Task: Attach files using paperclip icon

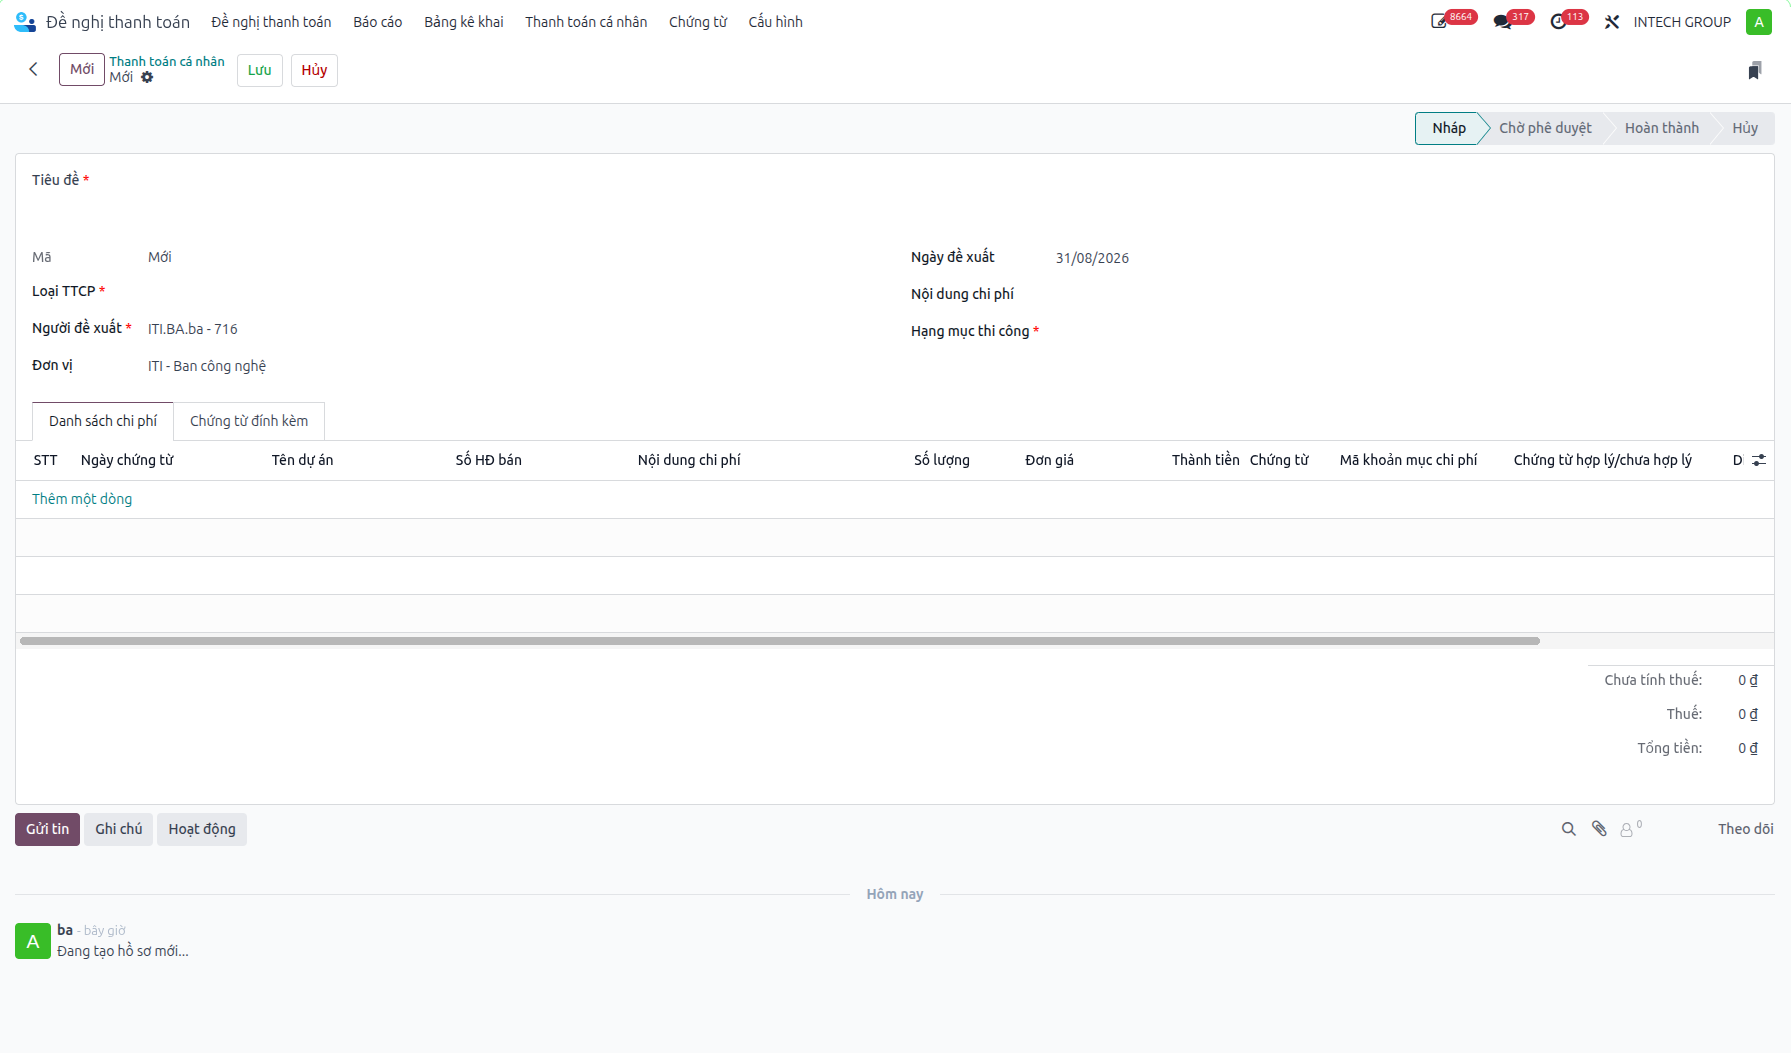Action: [x=1599, y=829]
